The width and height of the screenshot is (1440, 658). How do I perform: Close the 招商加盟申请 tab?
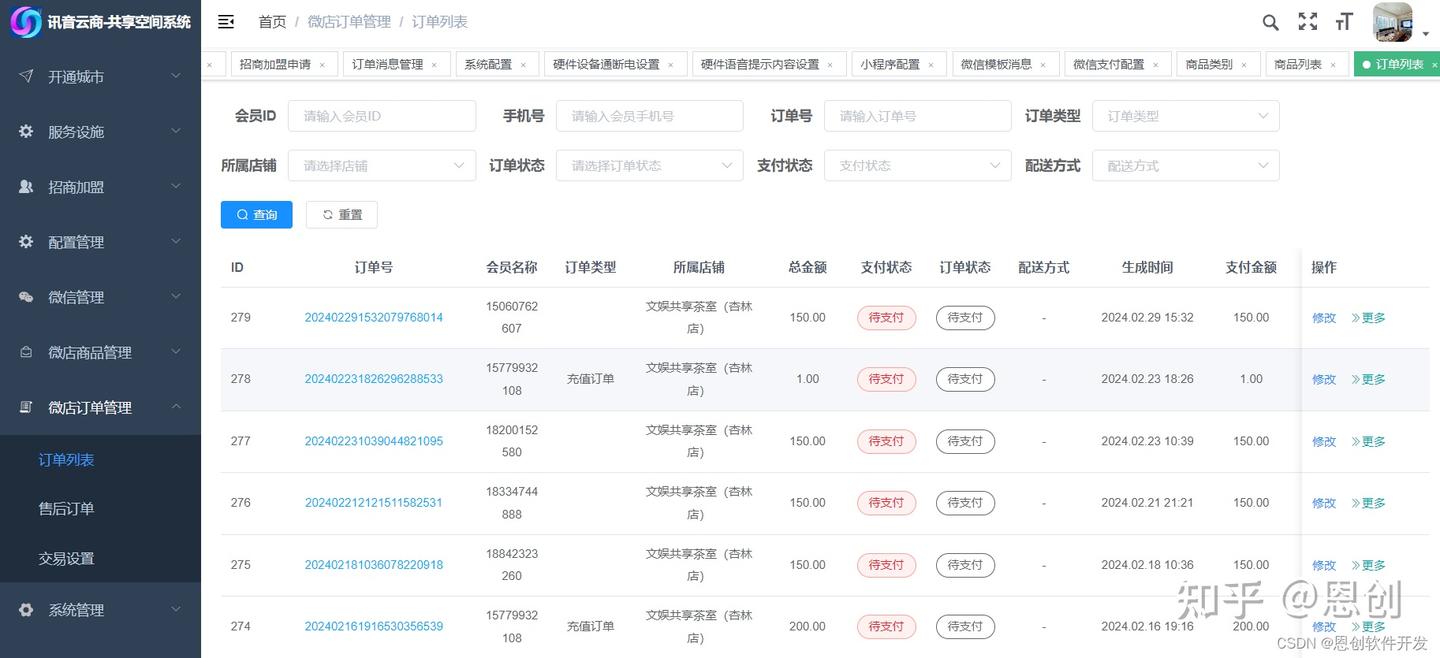322,65
